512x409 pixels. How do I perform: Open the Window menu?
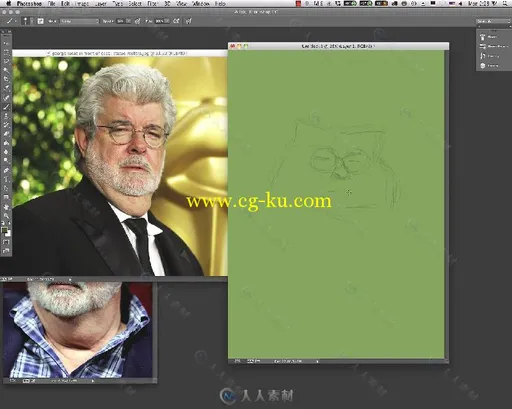tap(200, 4)
